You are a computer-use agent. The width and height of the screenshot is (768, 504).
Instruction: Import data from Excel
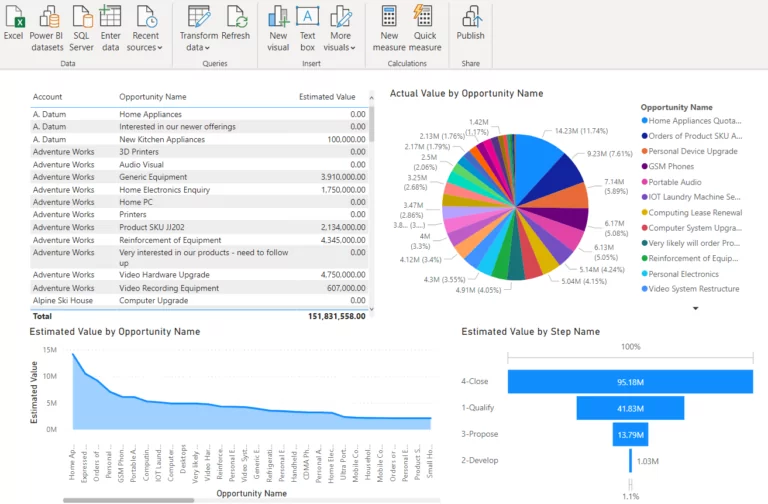pos(14,23)
